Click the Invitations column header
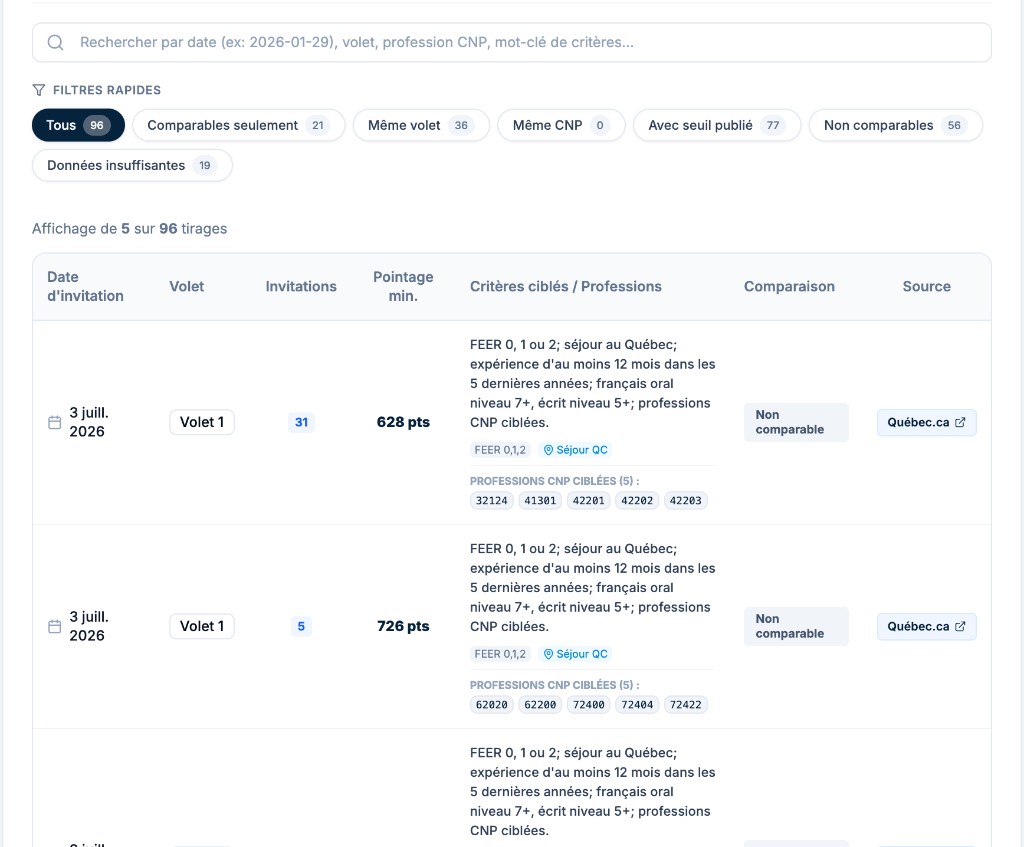The height and width of the screenshot is (847, 1024). pos(300,286)
